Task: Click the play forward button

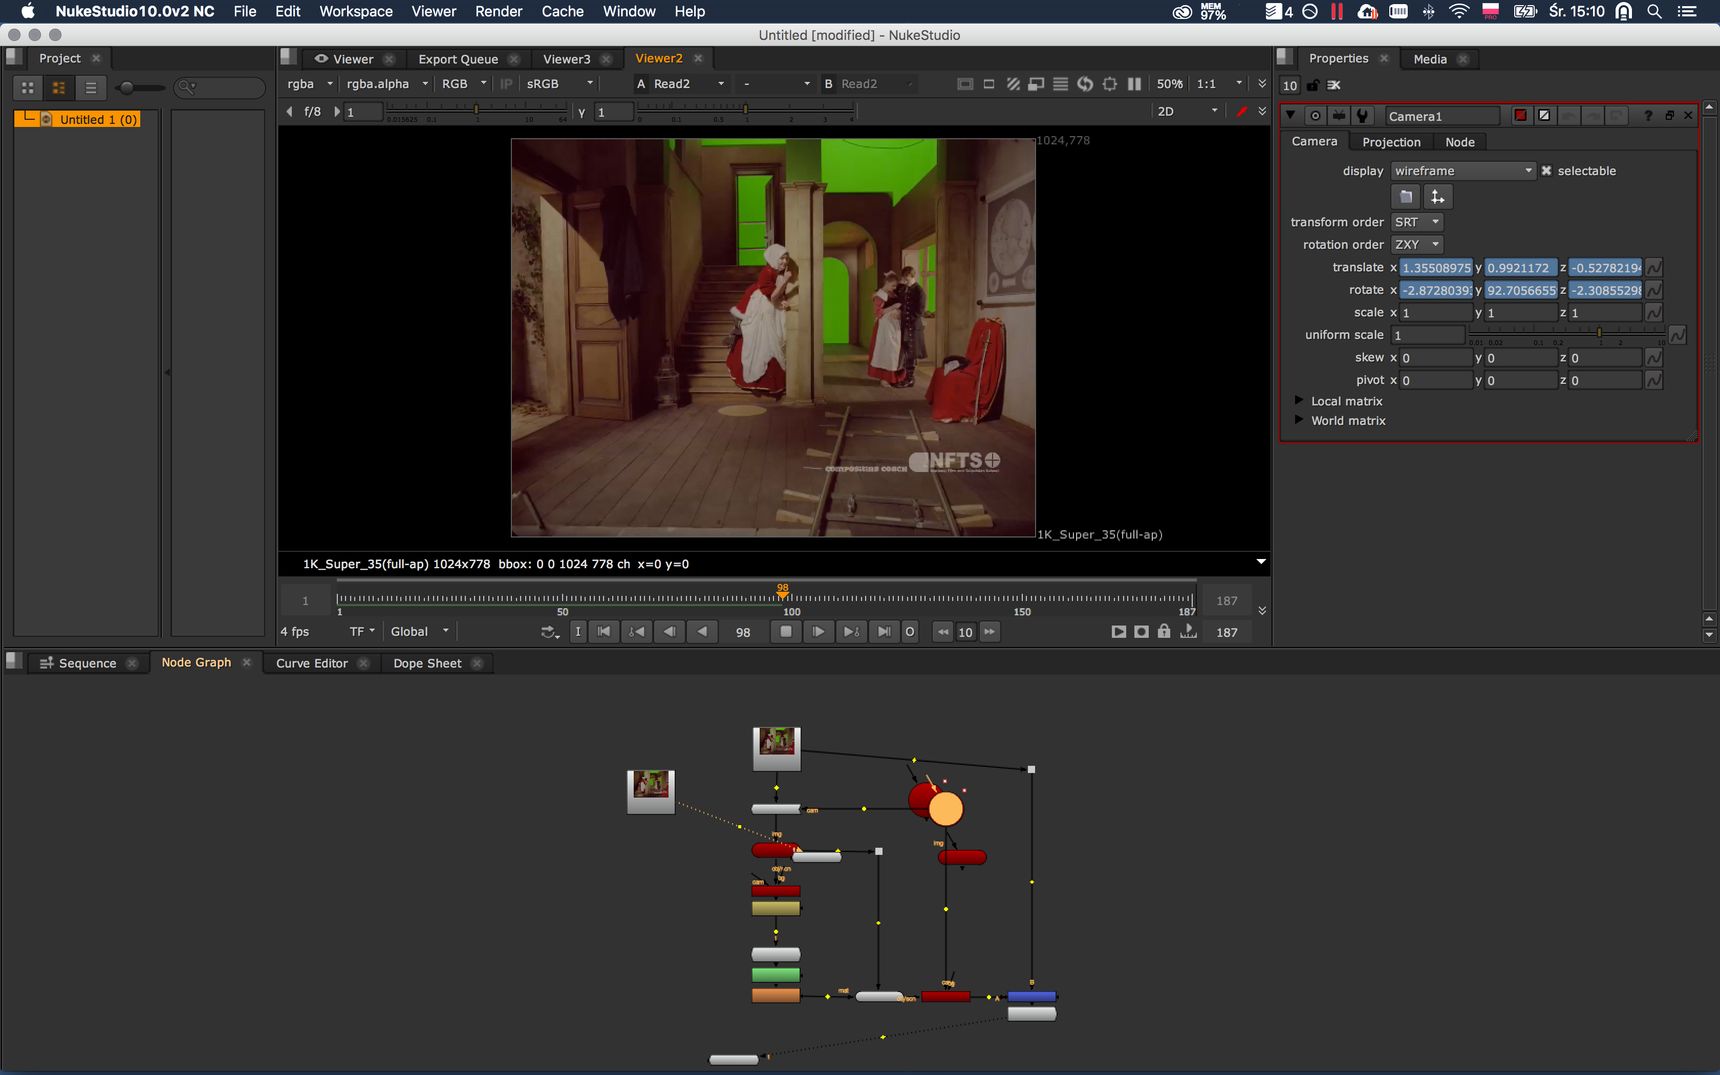Action: pos(818,632)
